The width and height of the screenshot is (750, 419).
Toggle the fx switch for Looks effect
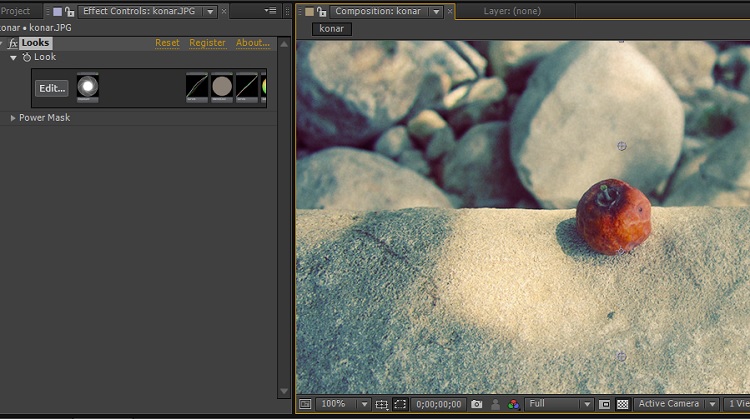pos(13,44)
